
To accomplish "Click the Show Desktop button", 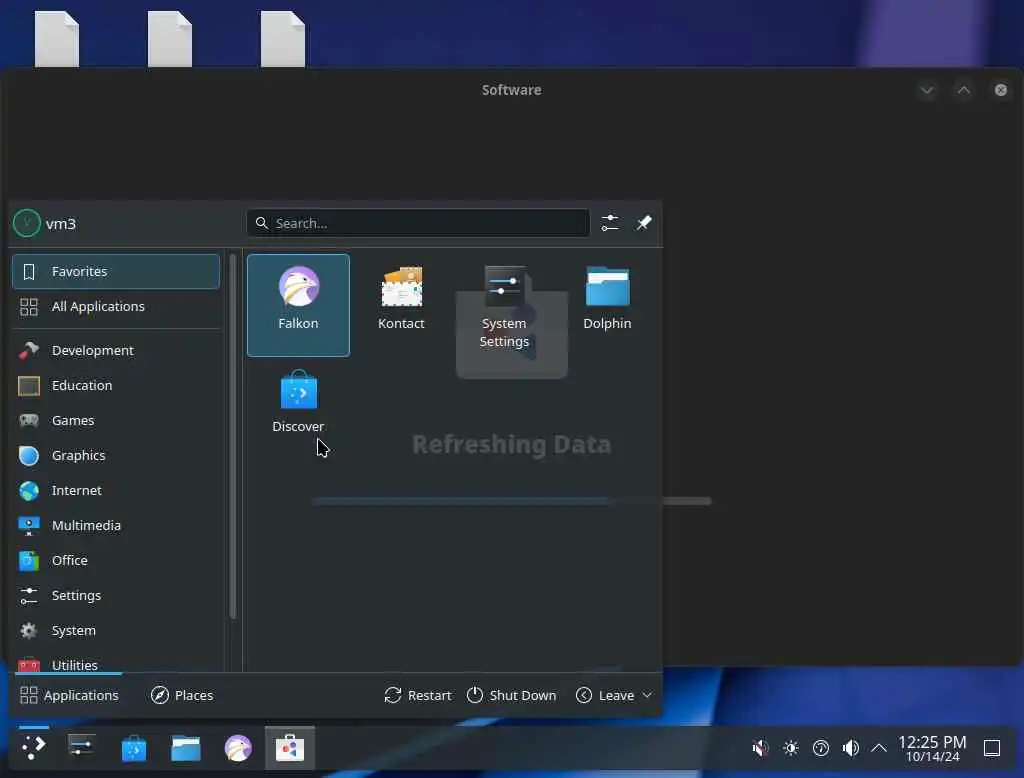I will 992,748.
